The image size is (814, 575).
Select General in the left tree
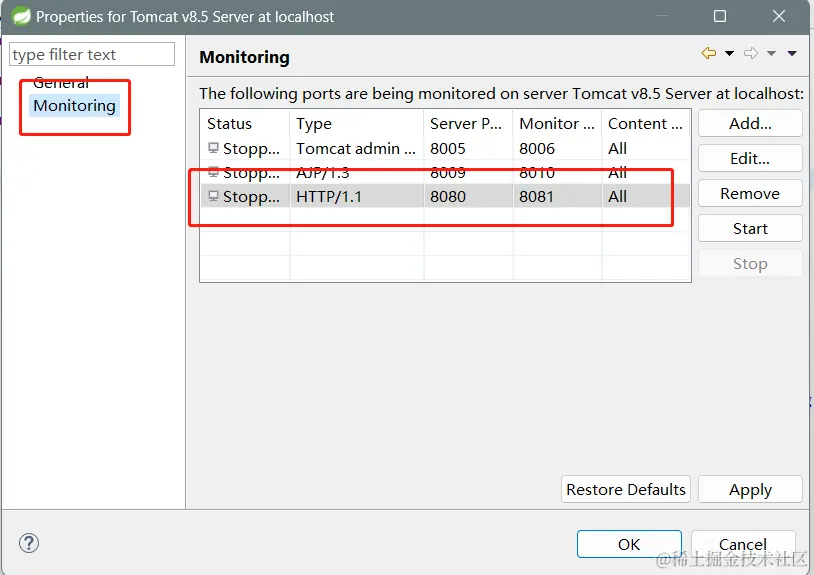click(61, 83)
